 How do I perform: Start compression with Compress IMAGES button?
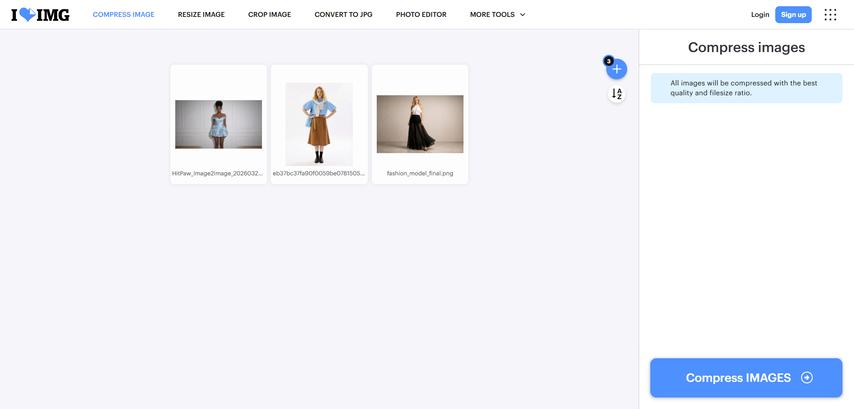746,378
